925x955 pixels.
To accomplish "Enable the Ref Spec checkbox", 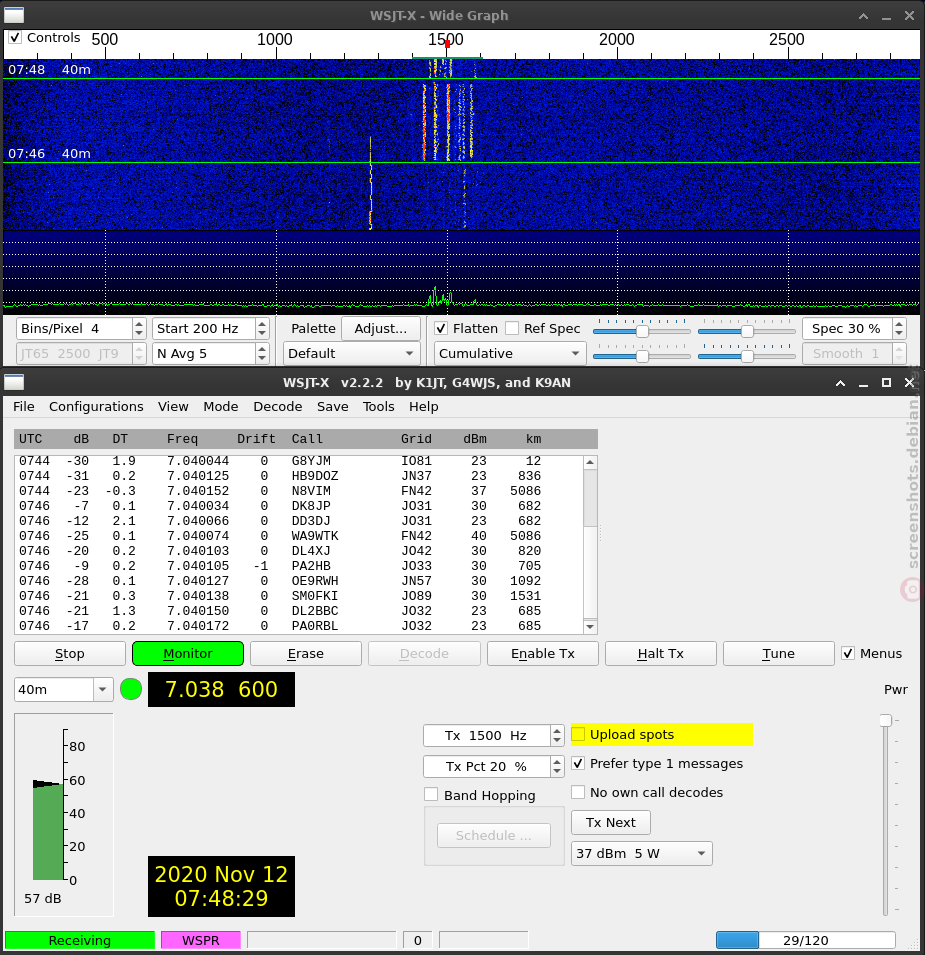I will [x=512, y=329].
